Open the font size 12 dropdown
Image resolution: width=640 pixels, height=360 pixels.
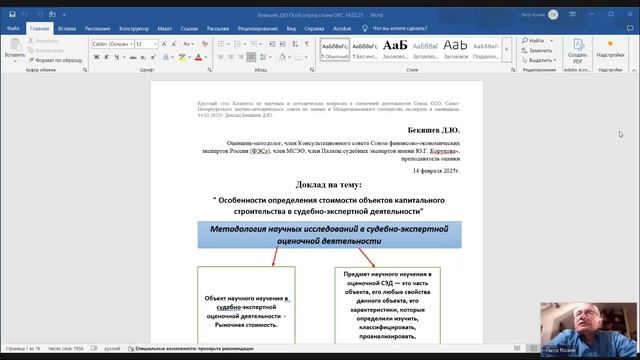tap(155, 44)
